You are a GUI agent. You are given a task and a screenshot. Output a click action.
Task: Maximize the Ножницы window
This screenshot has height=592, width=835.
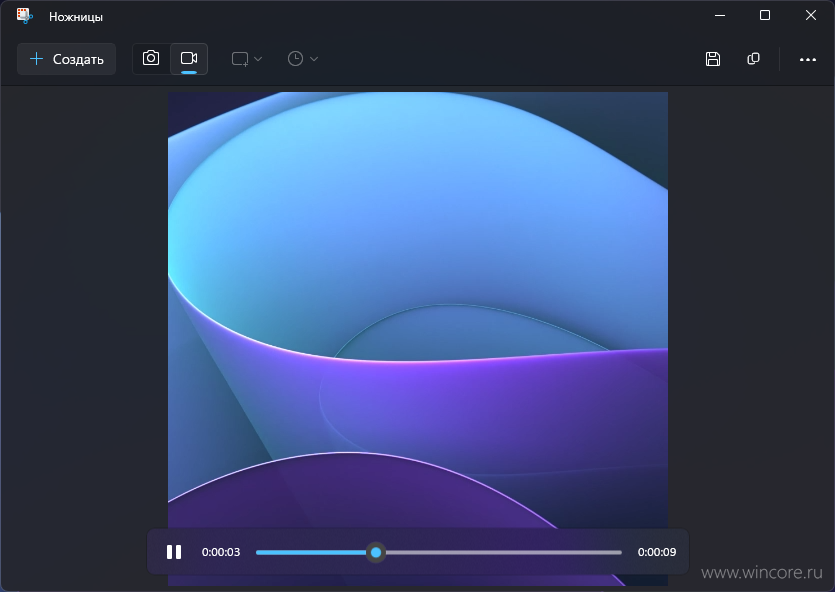point(765,15)
